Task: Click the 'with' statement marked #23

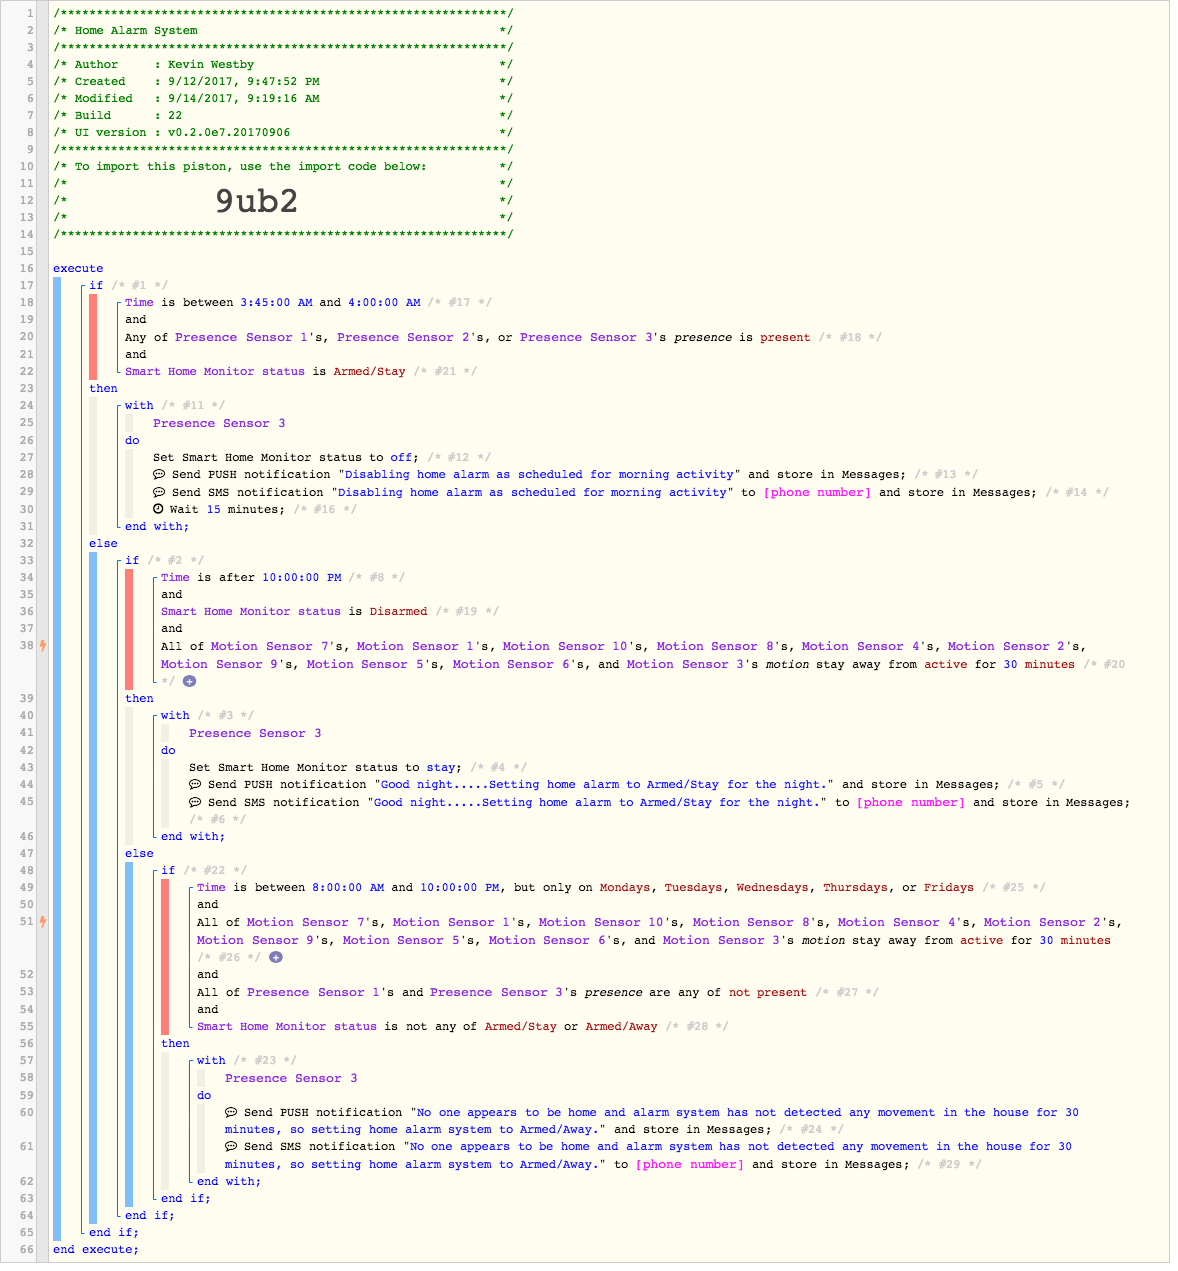Action: (x=211, y=1060)
